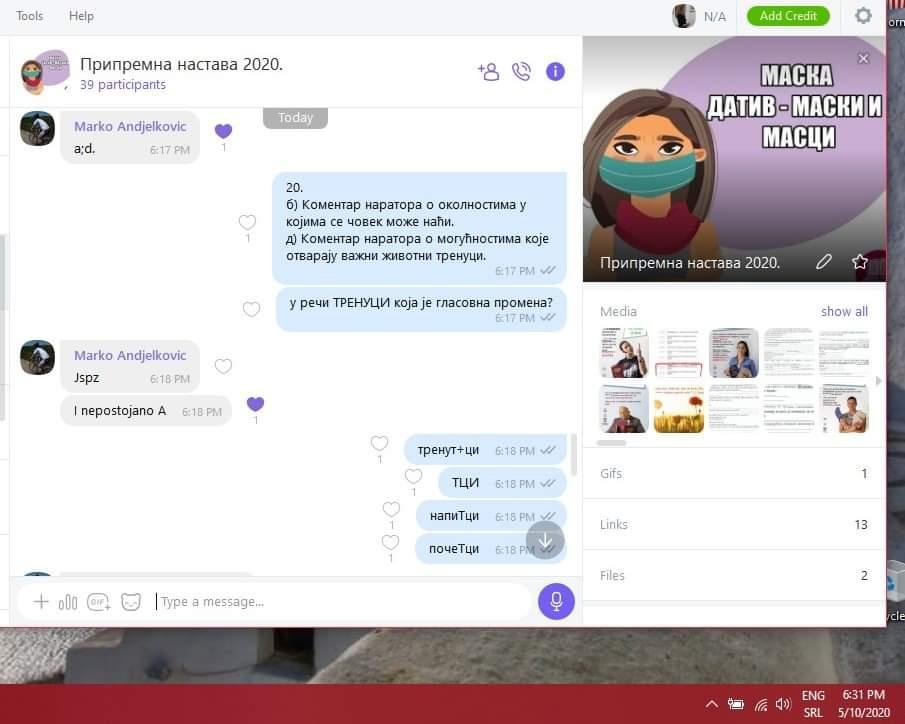Click the microphone voice message button

click(x=556, y=601)
